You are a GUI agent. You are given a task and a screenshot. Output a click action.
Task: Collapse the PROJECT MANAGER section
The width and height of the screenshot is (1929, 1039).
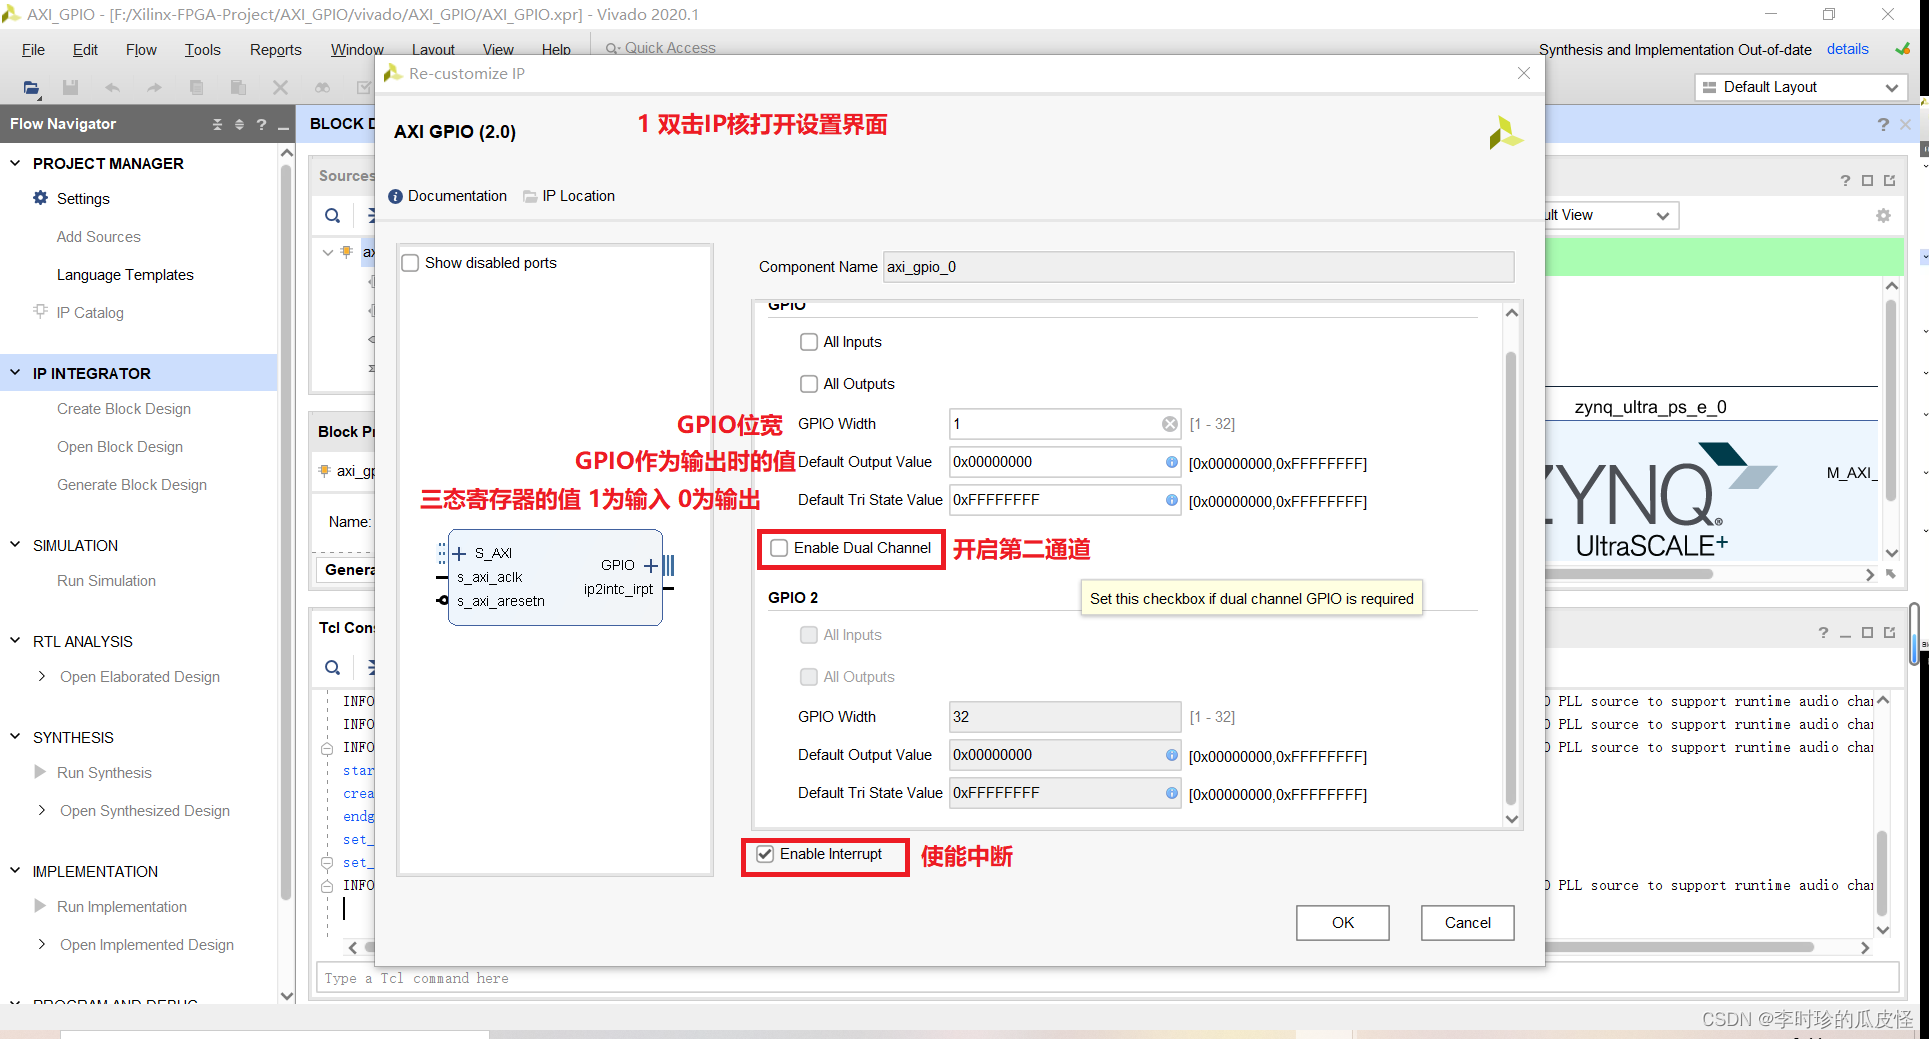[x=15, y=163]
